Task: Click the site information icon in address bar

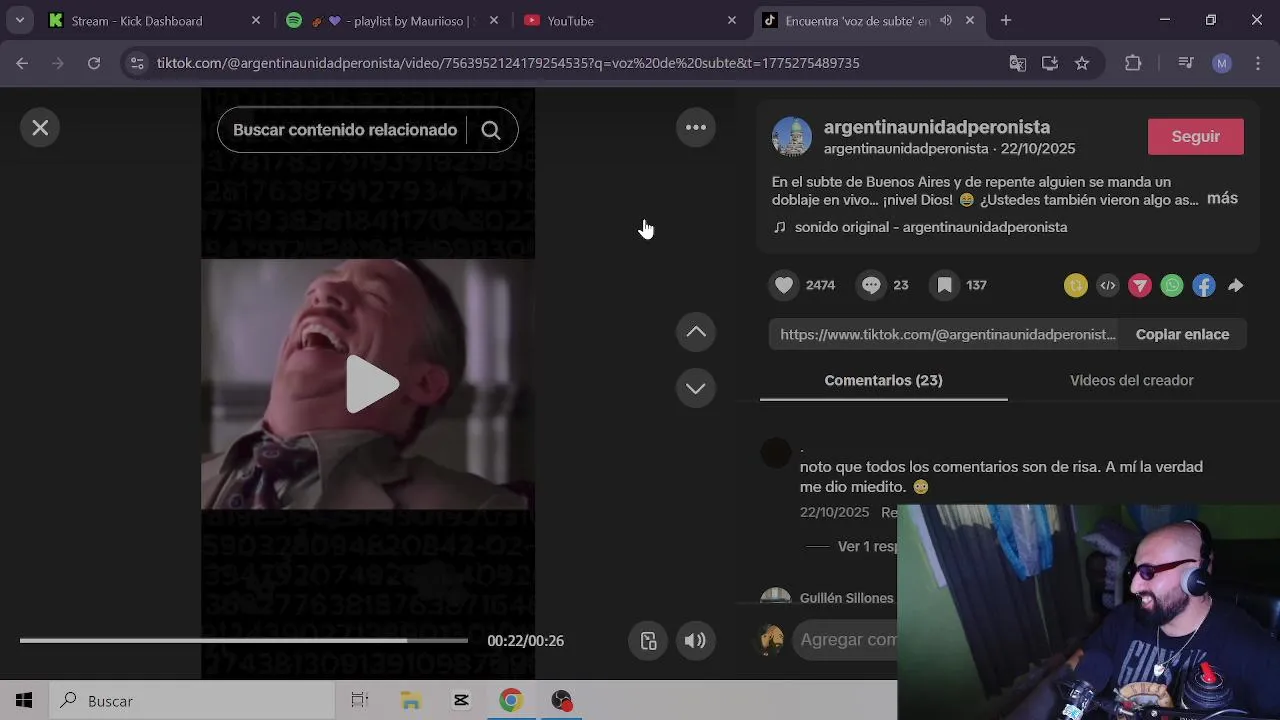Action: 138,63
